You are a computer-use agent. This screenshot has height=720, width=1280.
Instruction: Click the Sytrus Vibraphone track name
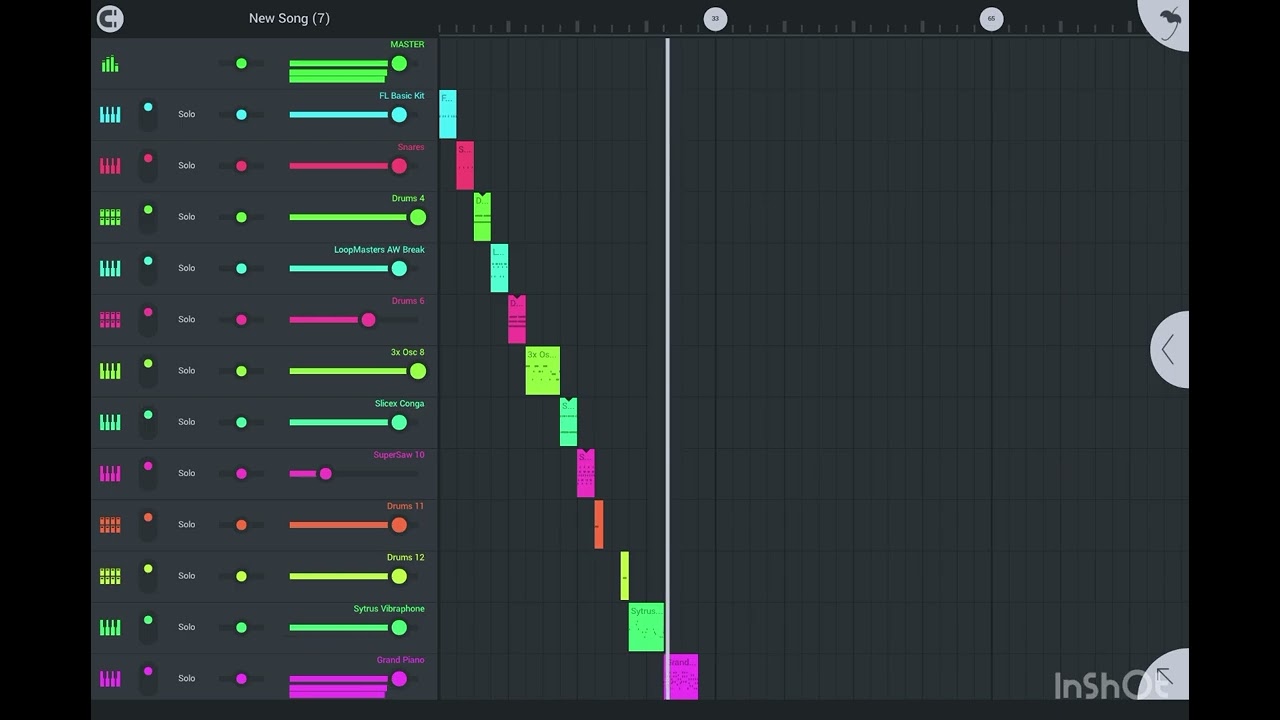[389, 609]
